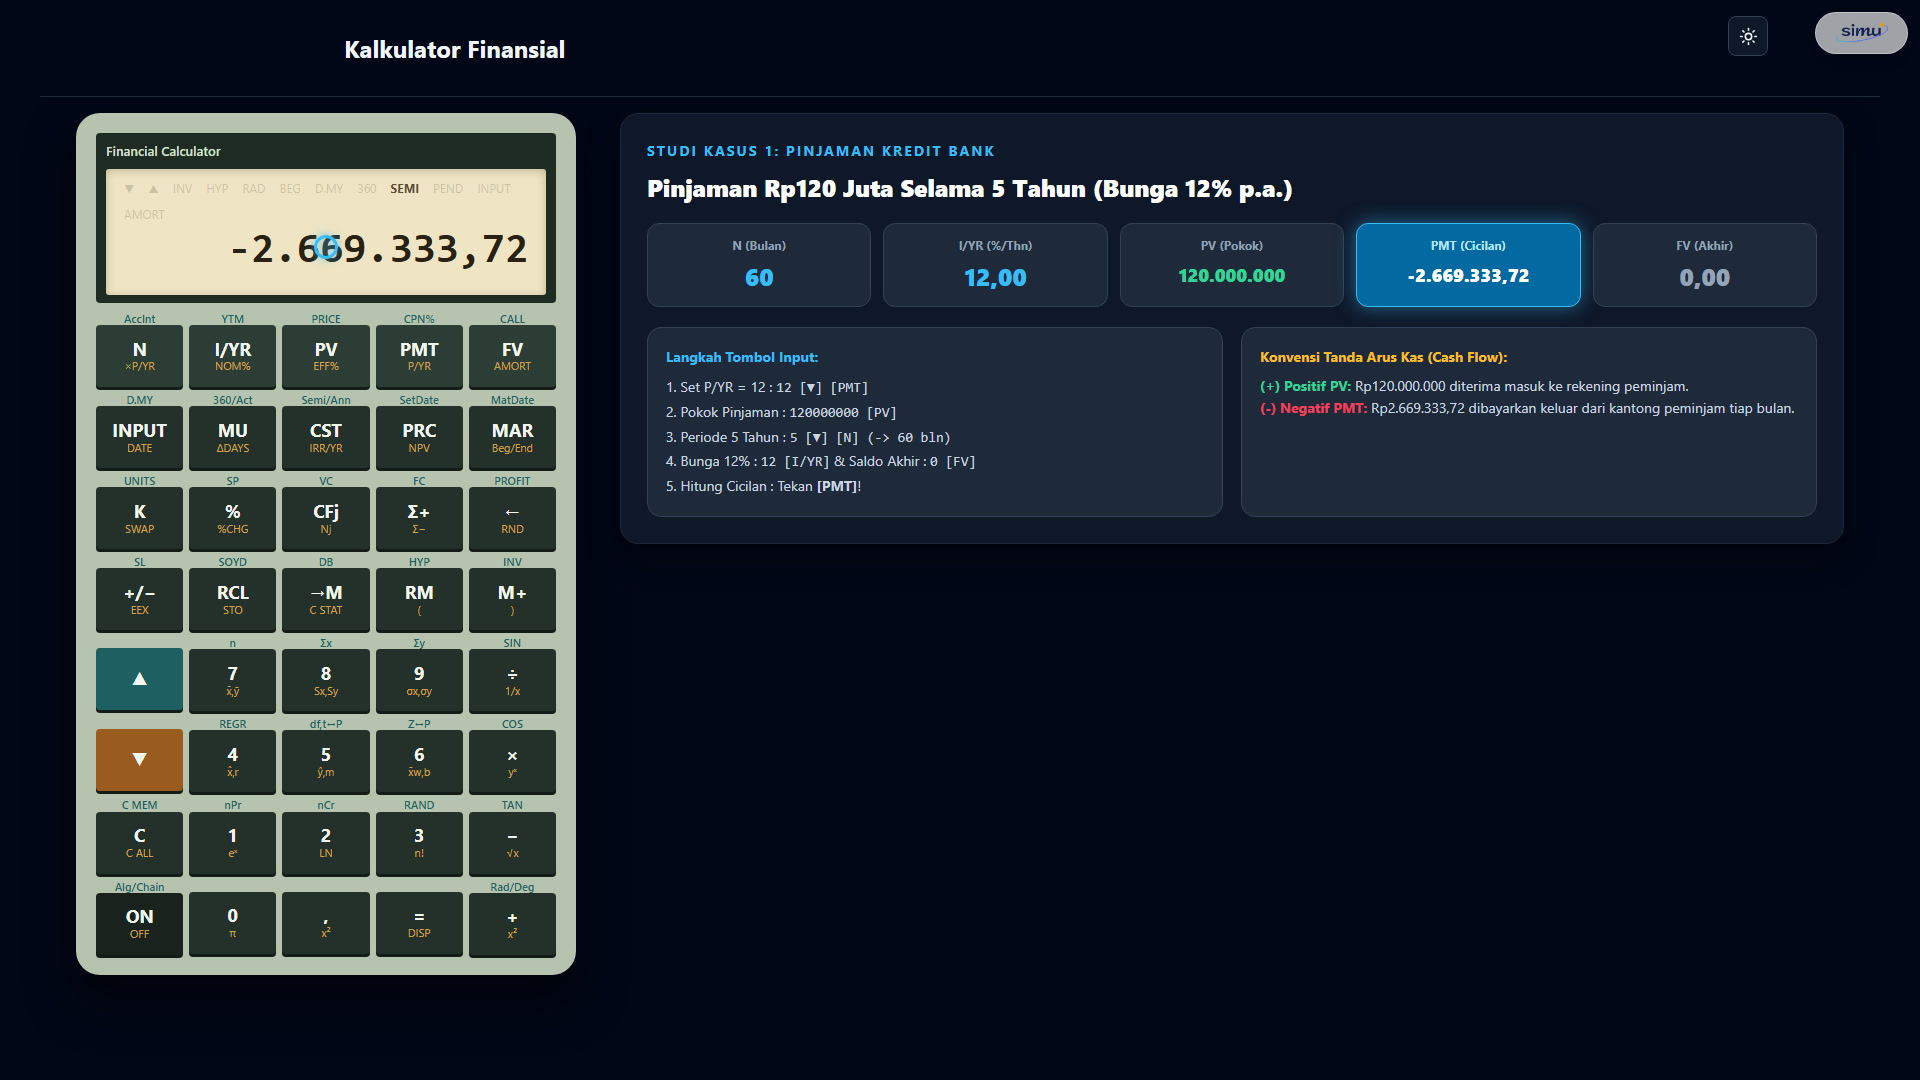
Task: Toggle the light/dark theme sun icon
Action: click(1747, 36)
